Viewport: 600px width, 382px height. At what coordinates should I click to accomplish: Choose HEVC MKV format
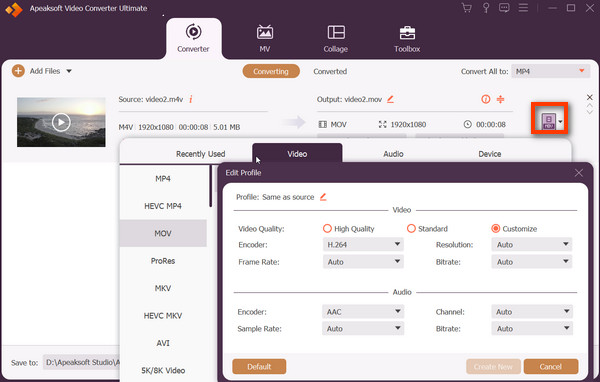coord(163,315)
